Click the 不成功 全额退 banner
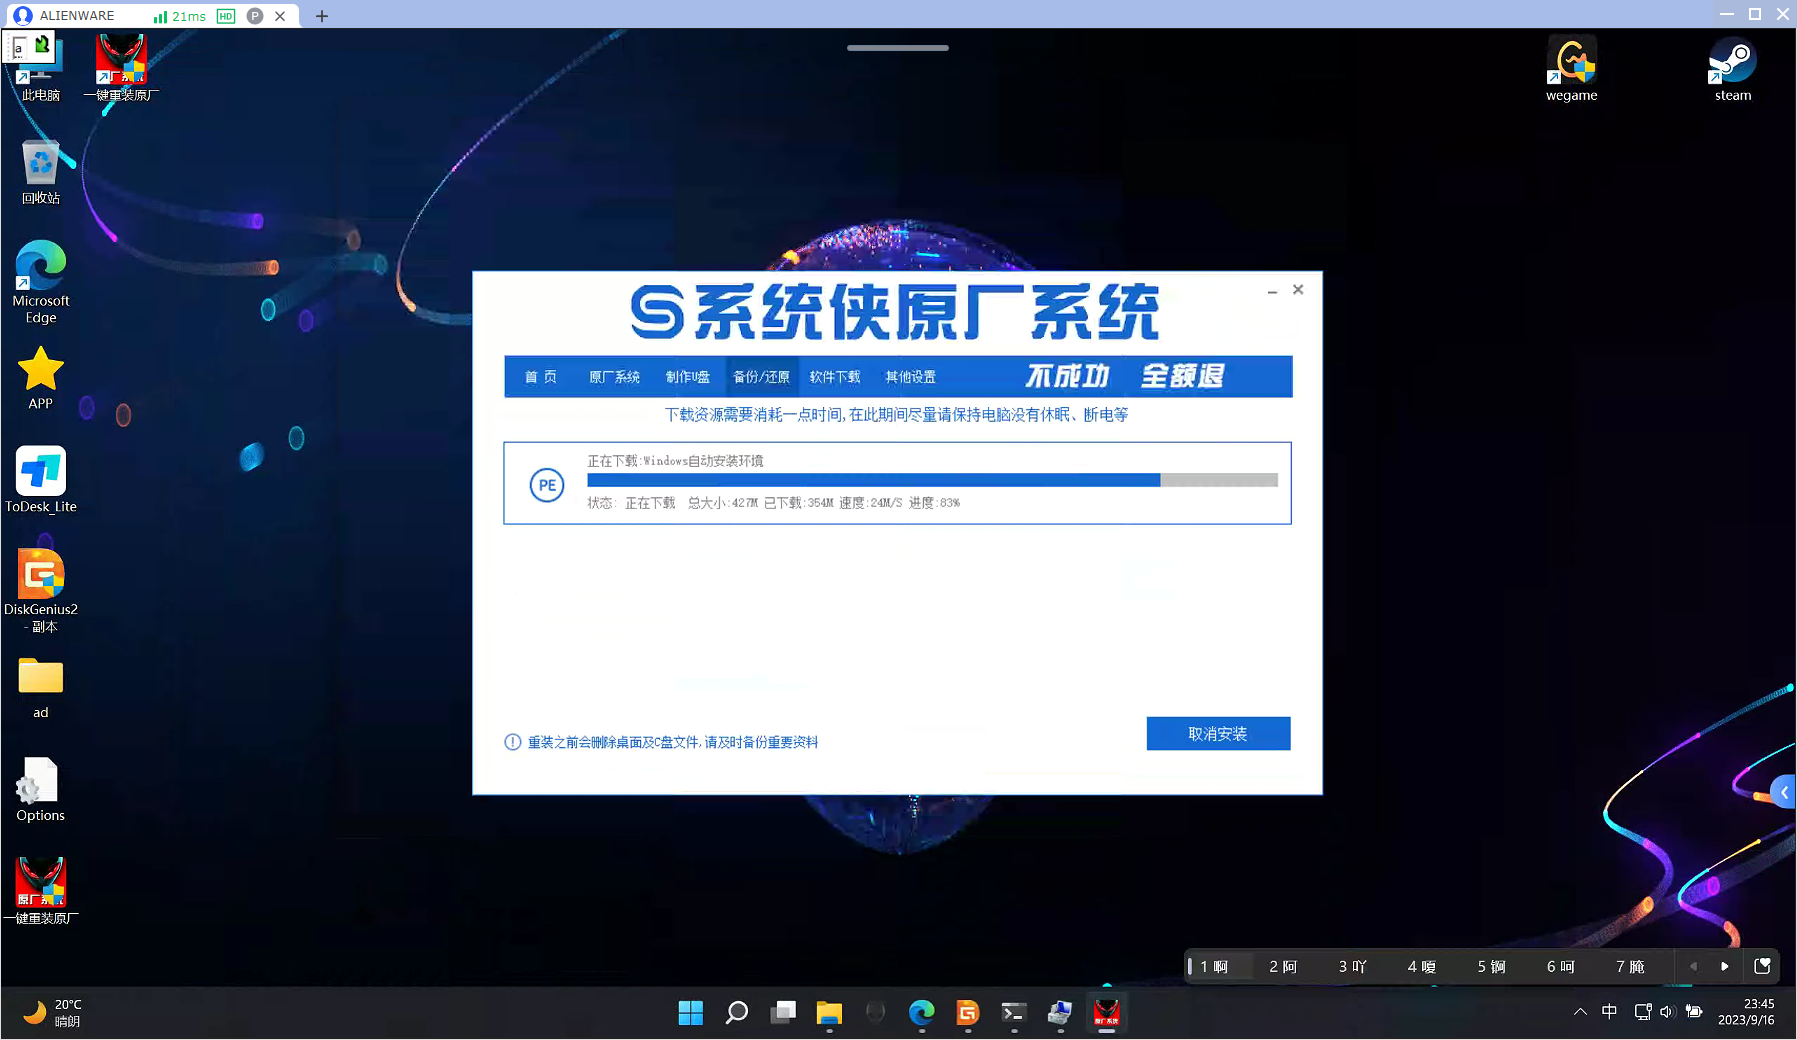This screenshot has width=1797, height=1040. (1125, 376)
